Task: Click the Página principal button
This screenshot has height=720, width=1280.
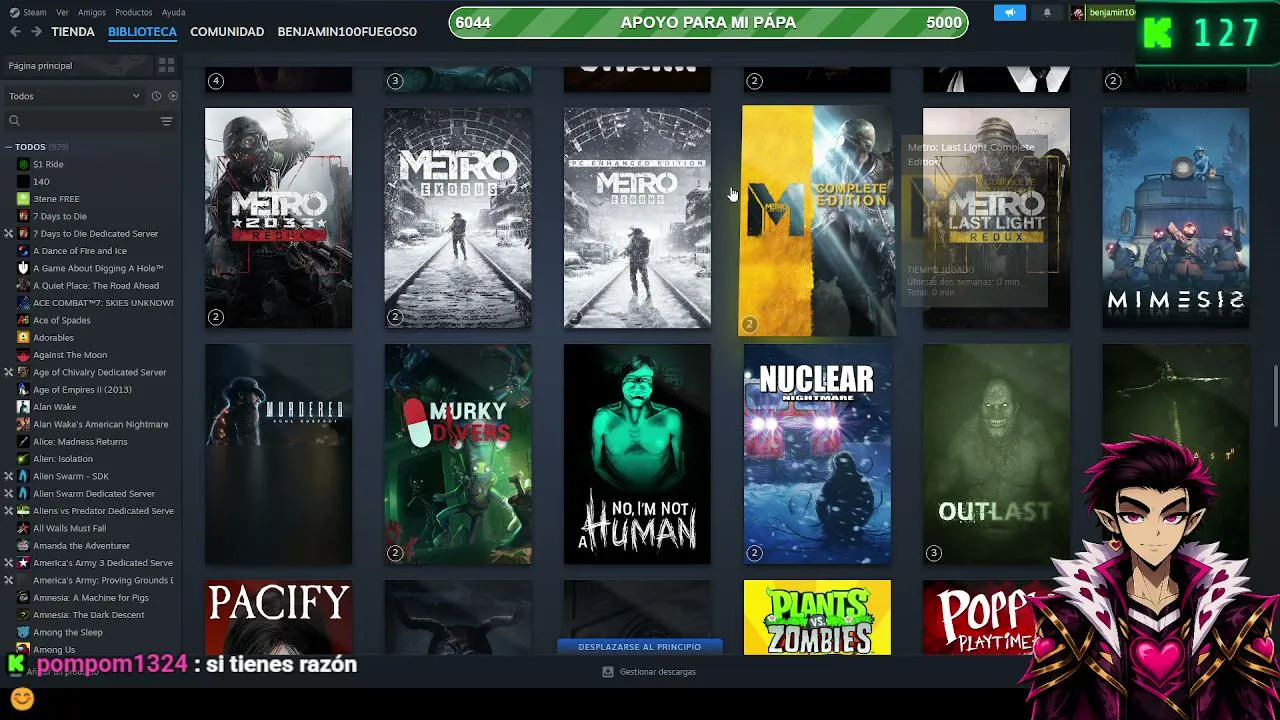Action: (x=75, y=65)
